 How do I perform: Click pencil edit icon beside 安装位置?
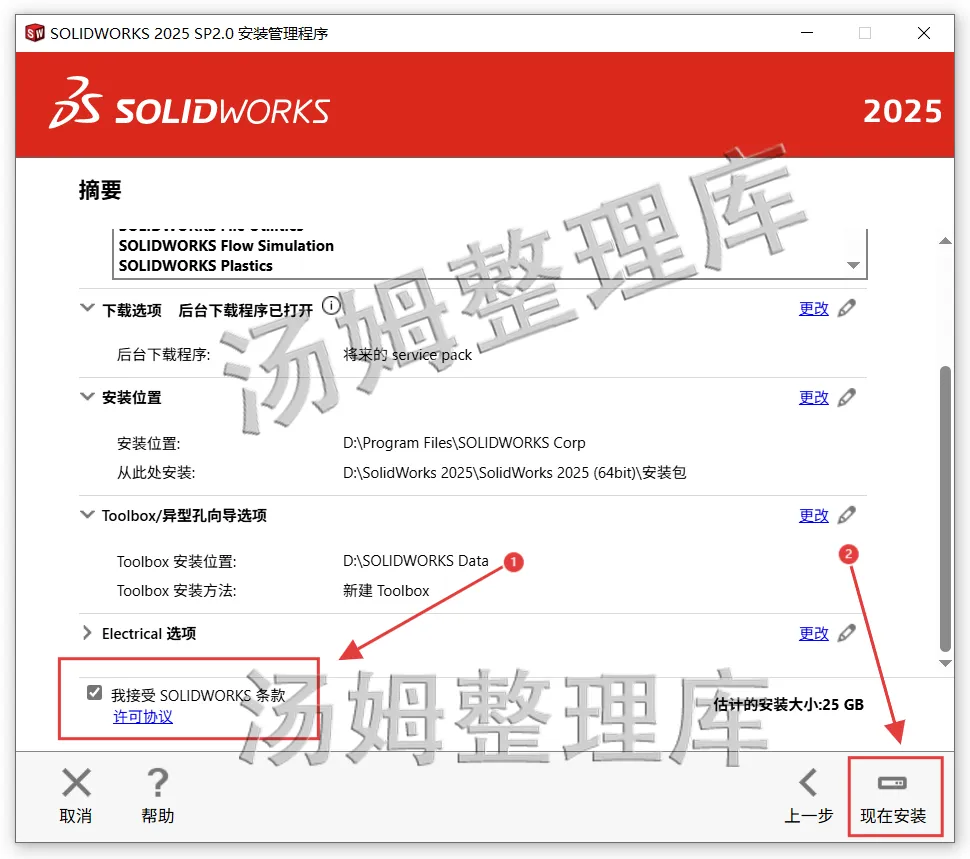tap(847, 397)
